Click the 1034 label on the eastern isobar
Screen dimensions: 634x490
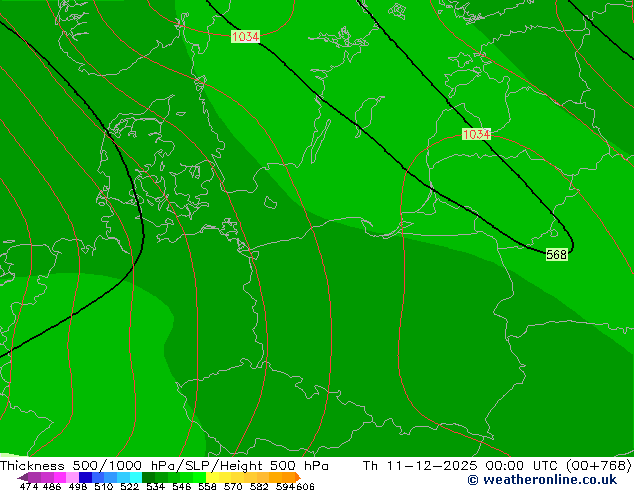click(476, 134)
